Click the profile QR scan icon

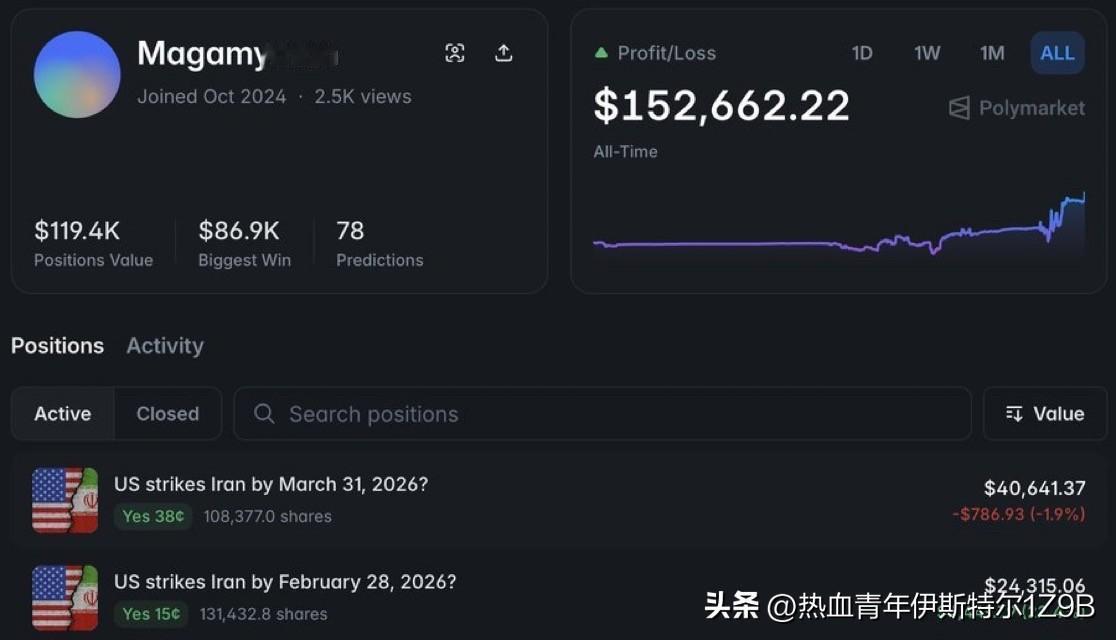pos(455,53)
